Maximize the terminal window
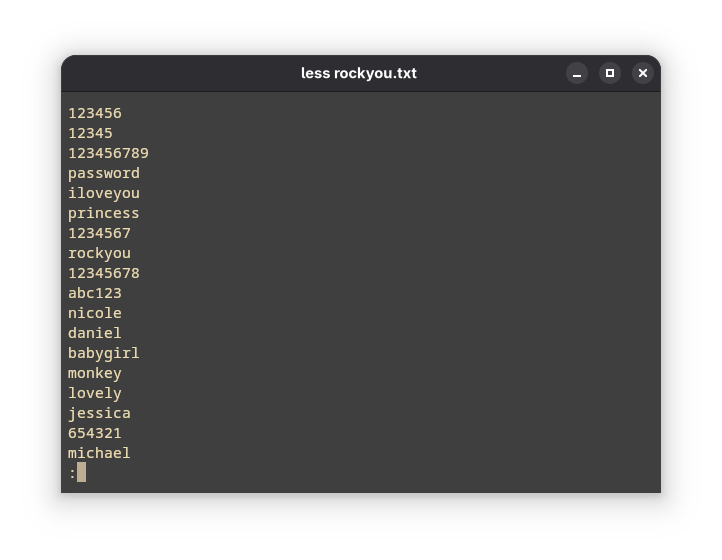722x560 pixels. click(x=610, y=73)
